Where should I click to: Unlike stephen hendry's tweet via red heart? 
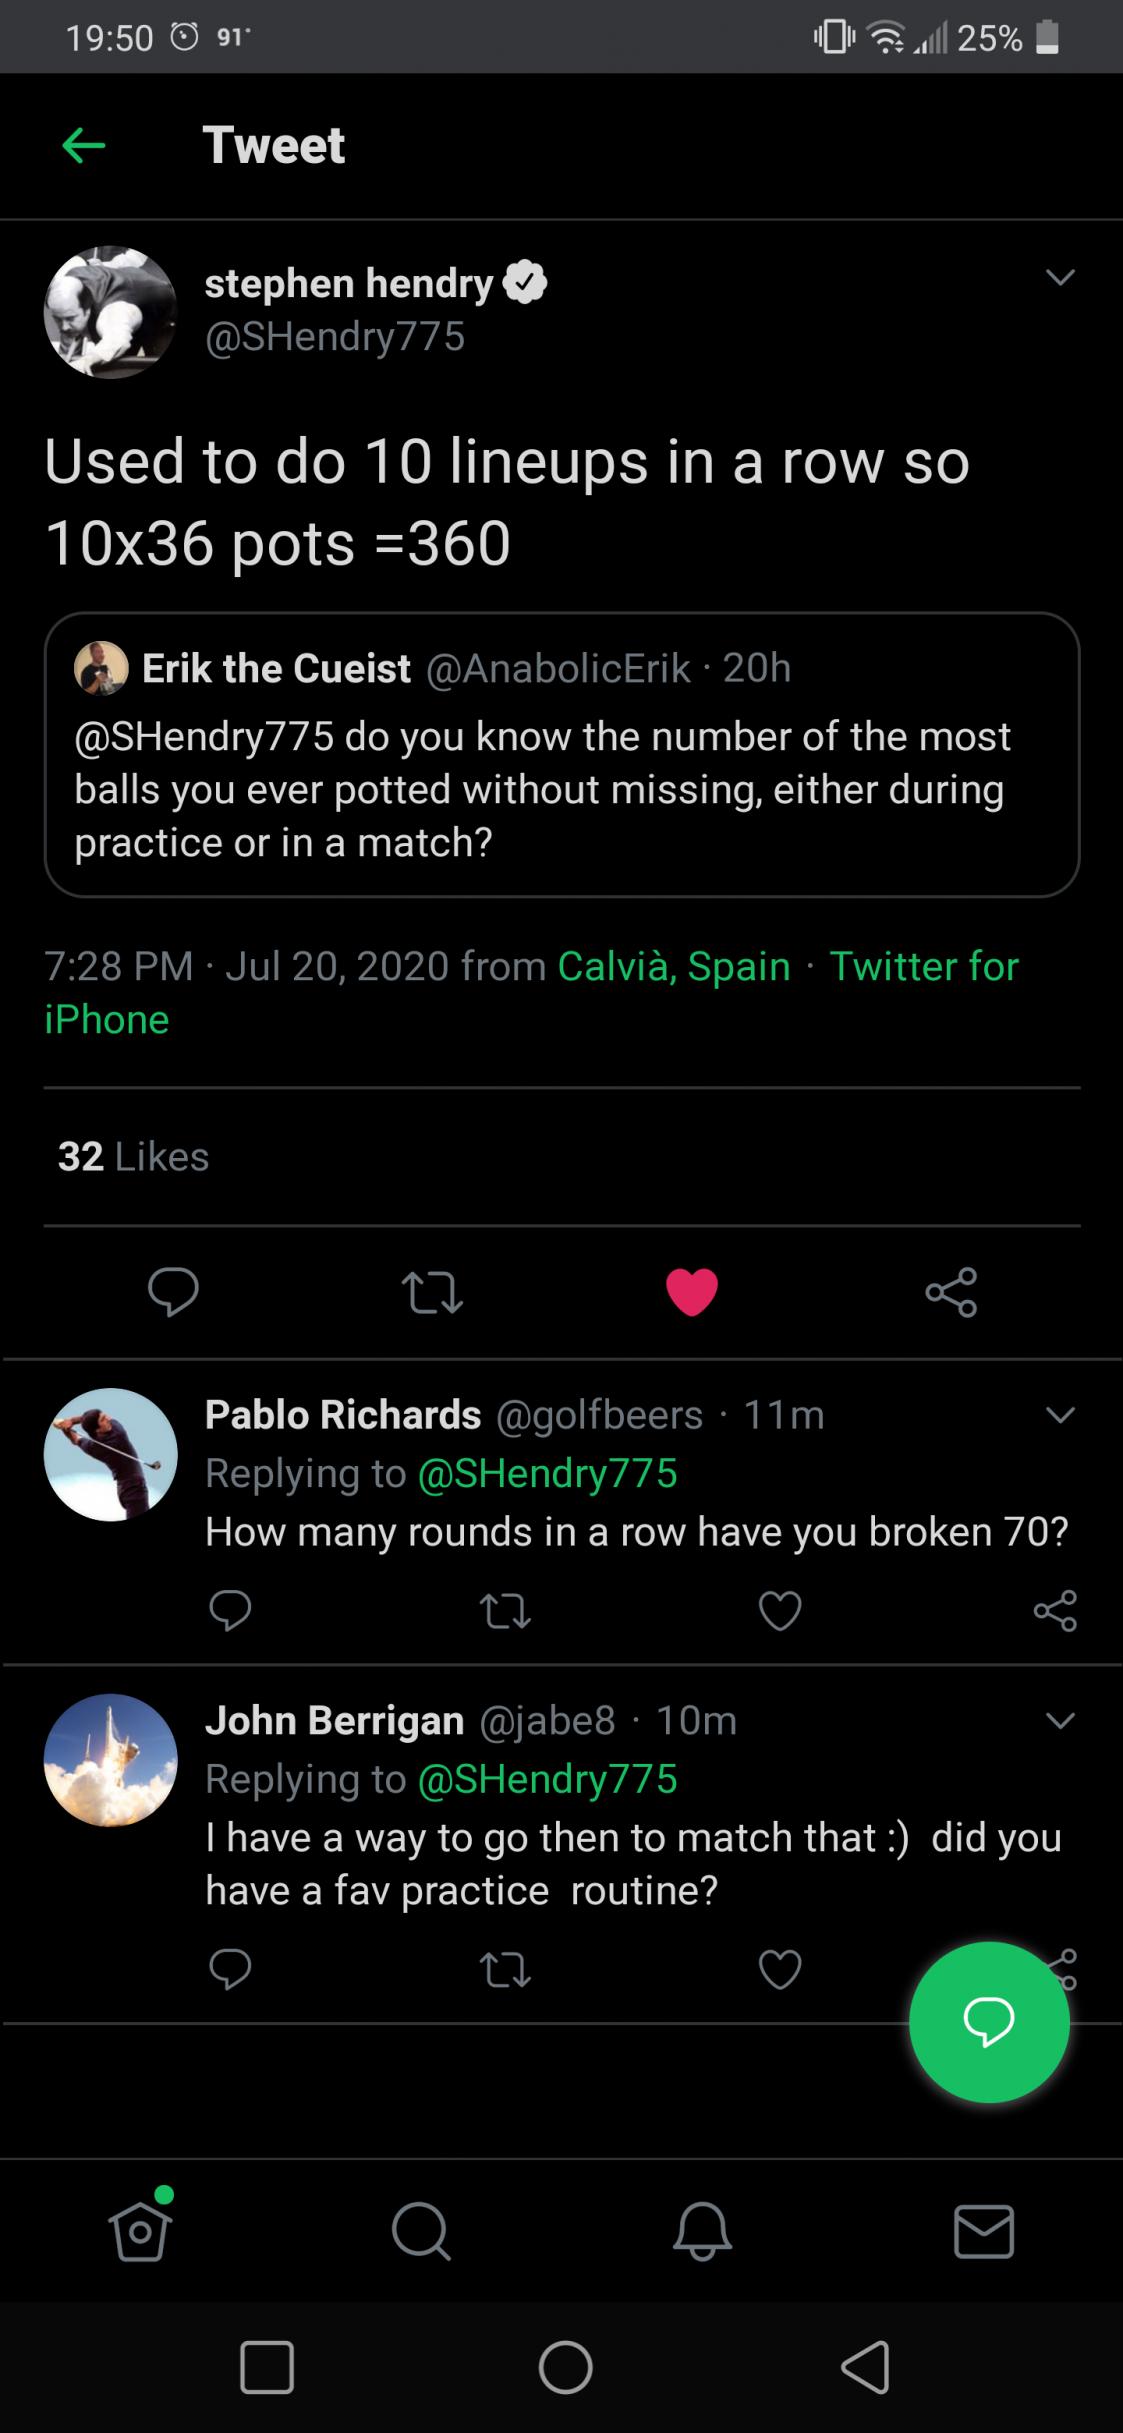click(x=692, y=1292)
